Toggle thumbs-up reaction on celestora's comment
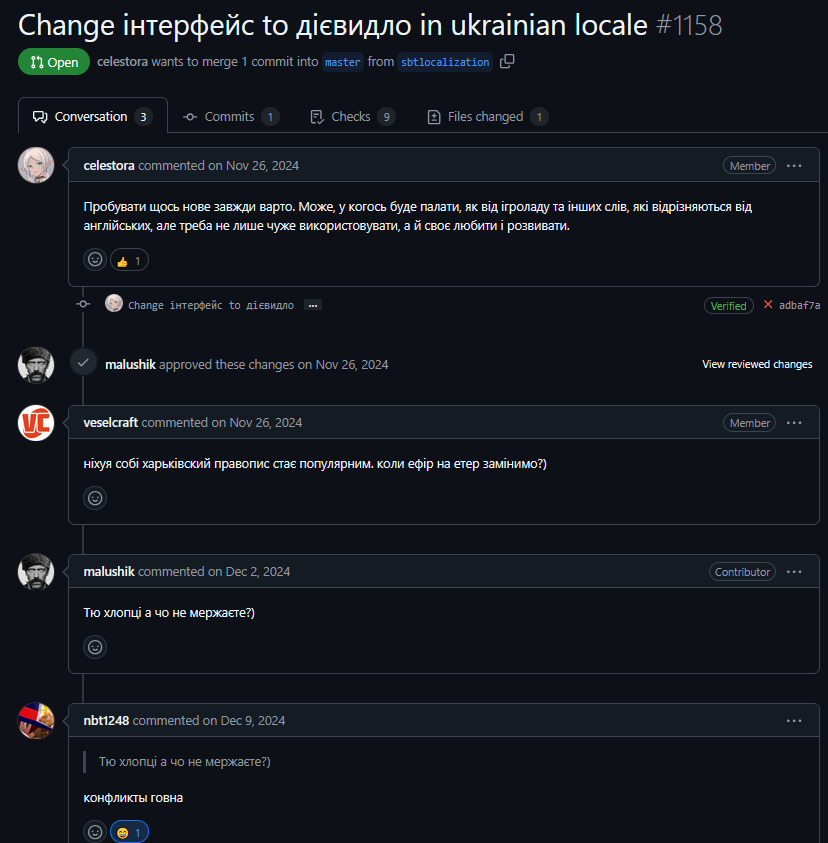828x843 pixels. tap(129, 260)
